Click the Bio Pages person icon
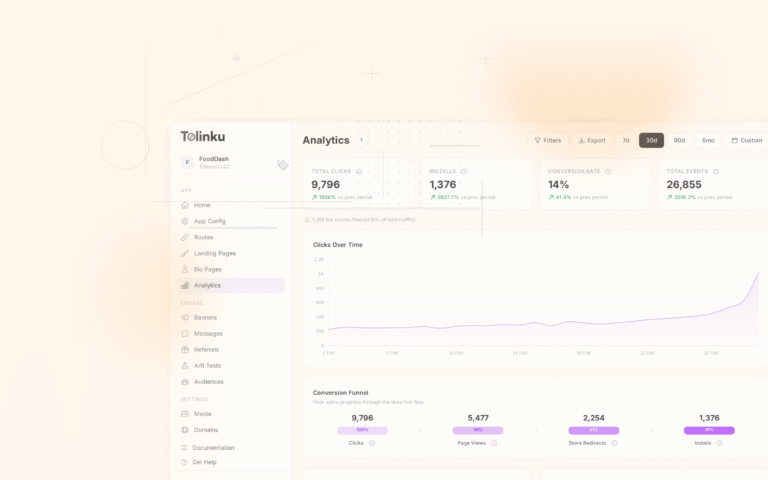Viewport: 768px width, 480px height. (185, 269)
